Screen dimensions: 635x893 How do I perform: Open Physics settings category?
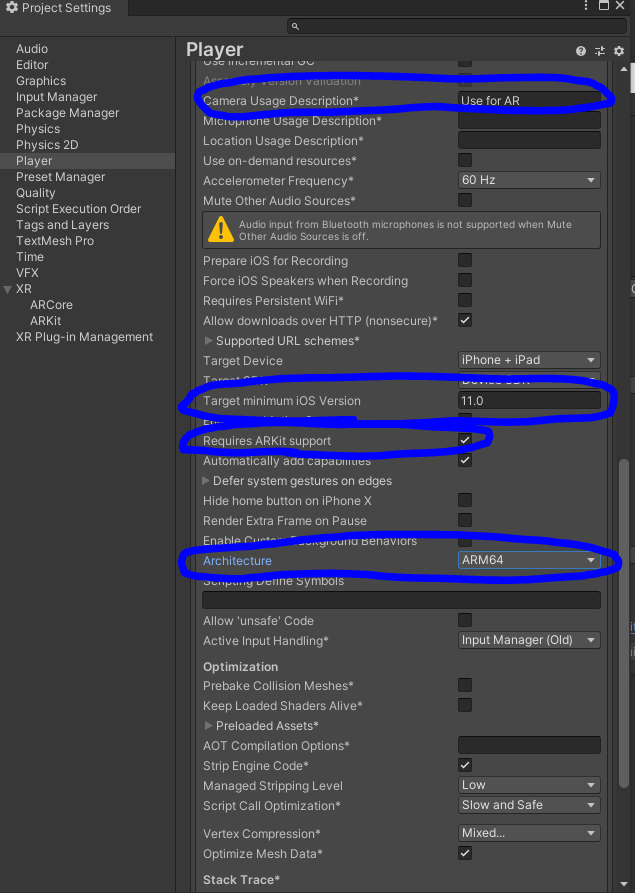pos(38,129)
